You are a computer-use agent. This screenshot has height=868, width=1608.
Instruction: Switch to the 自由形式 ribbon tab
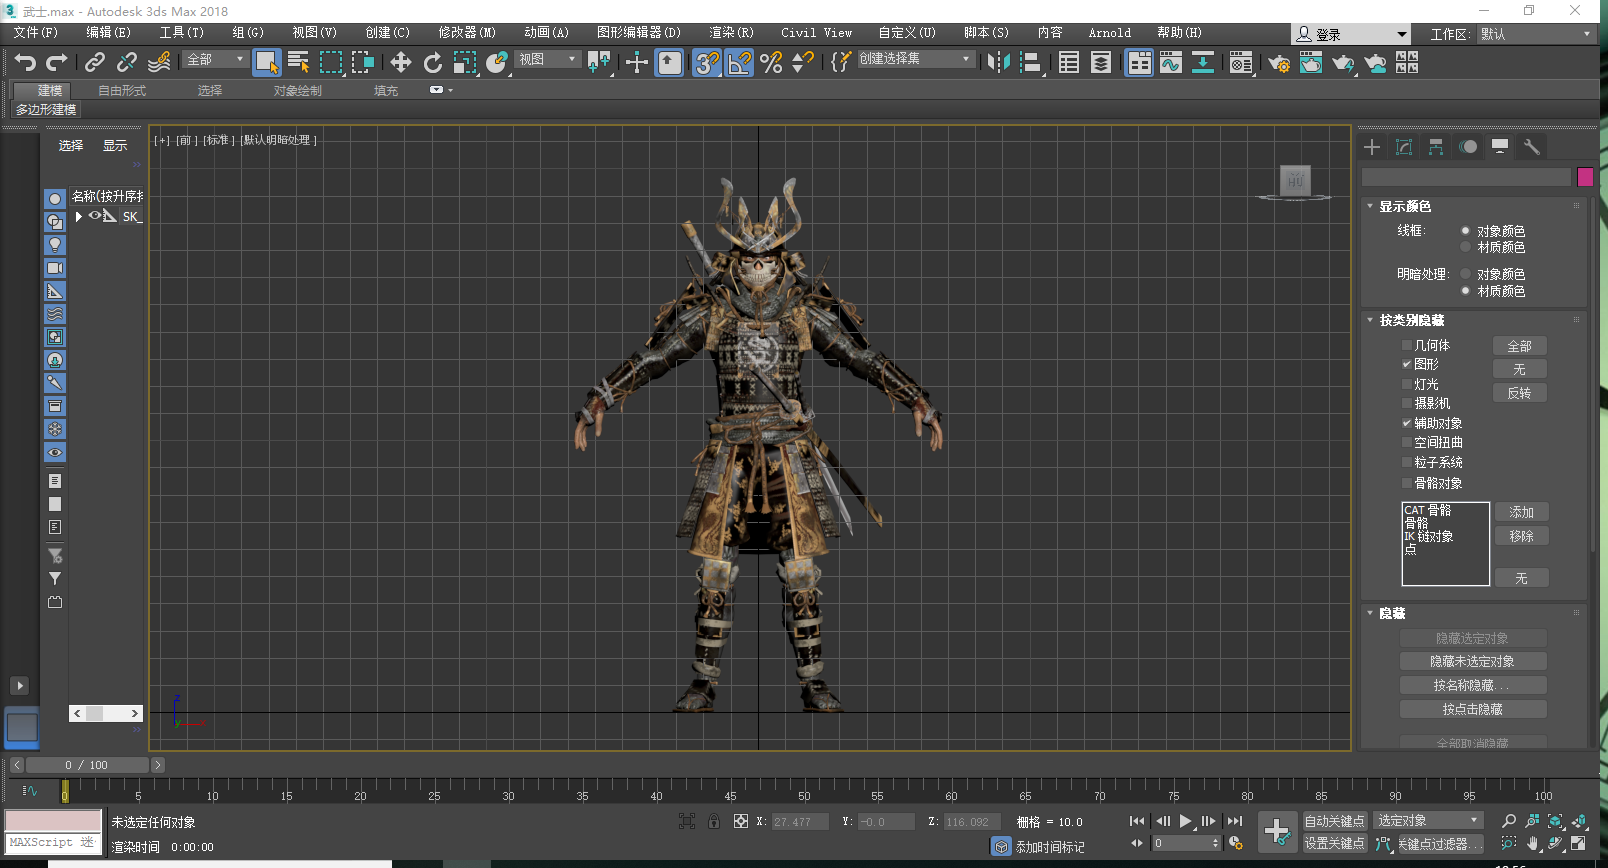122,90
